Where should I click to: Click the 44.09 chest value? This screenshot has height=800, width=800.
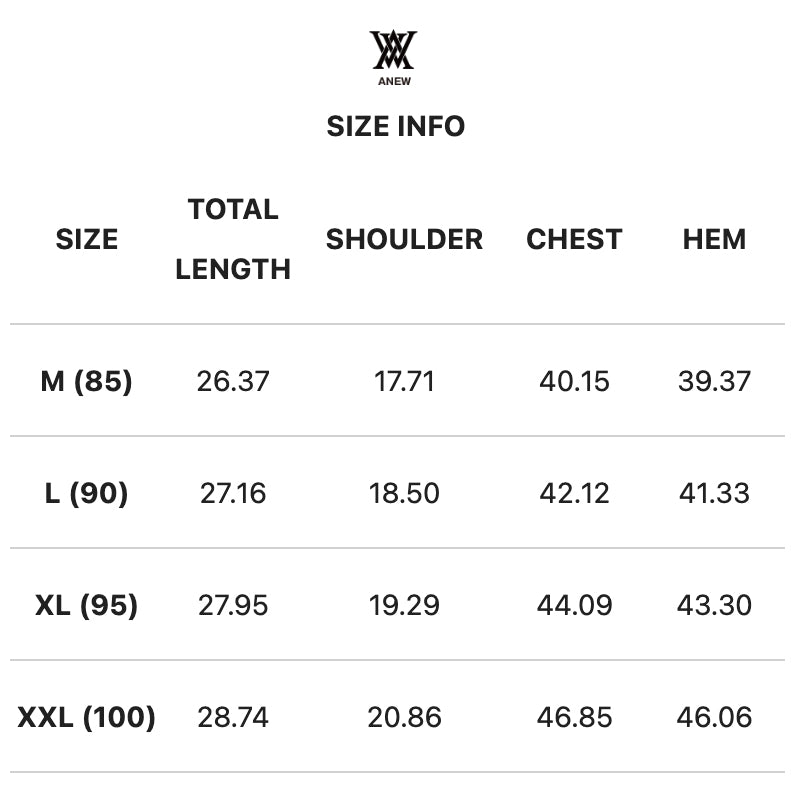(574, 605)
